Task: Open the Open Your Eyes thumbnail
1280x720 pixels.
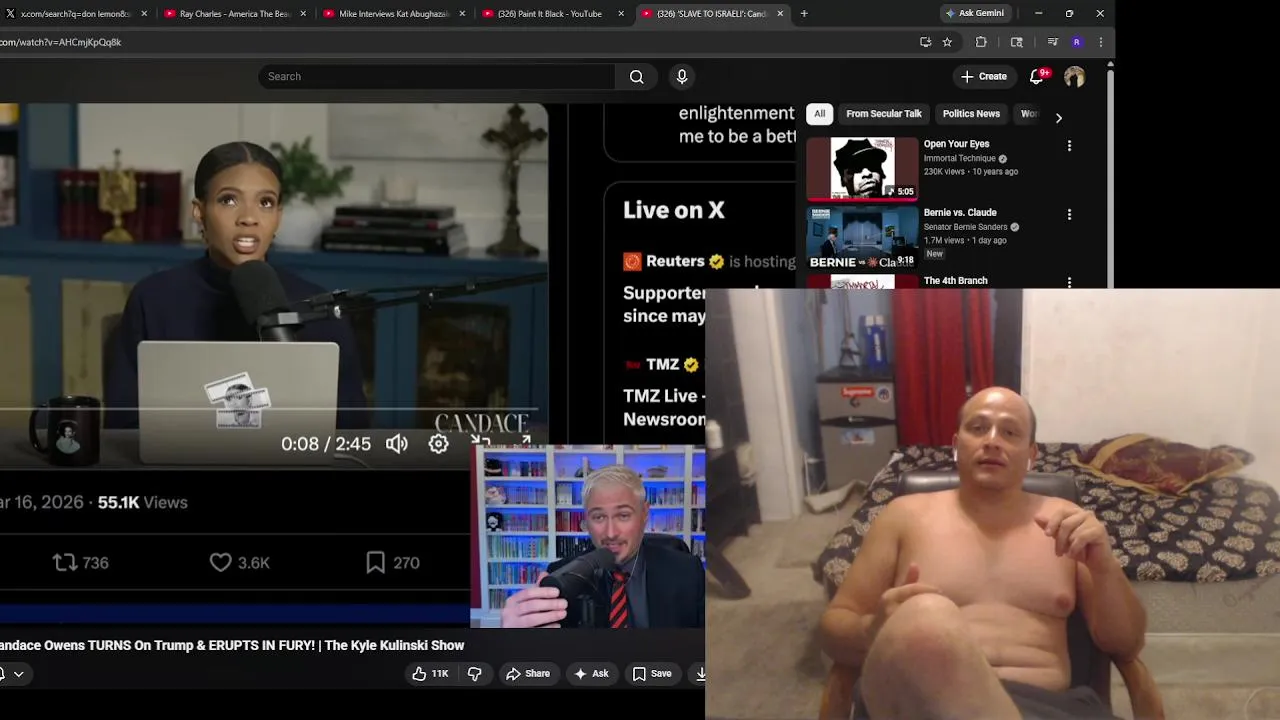Action: tap(862, 168)
